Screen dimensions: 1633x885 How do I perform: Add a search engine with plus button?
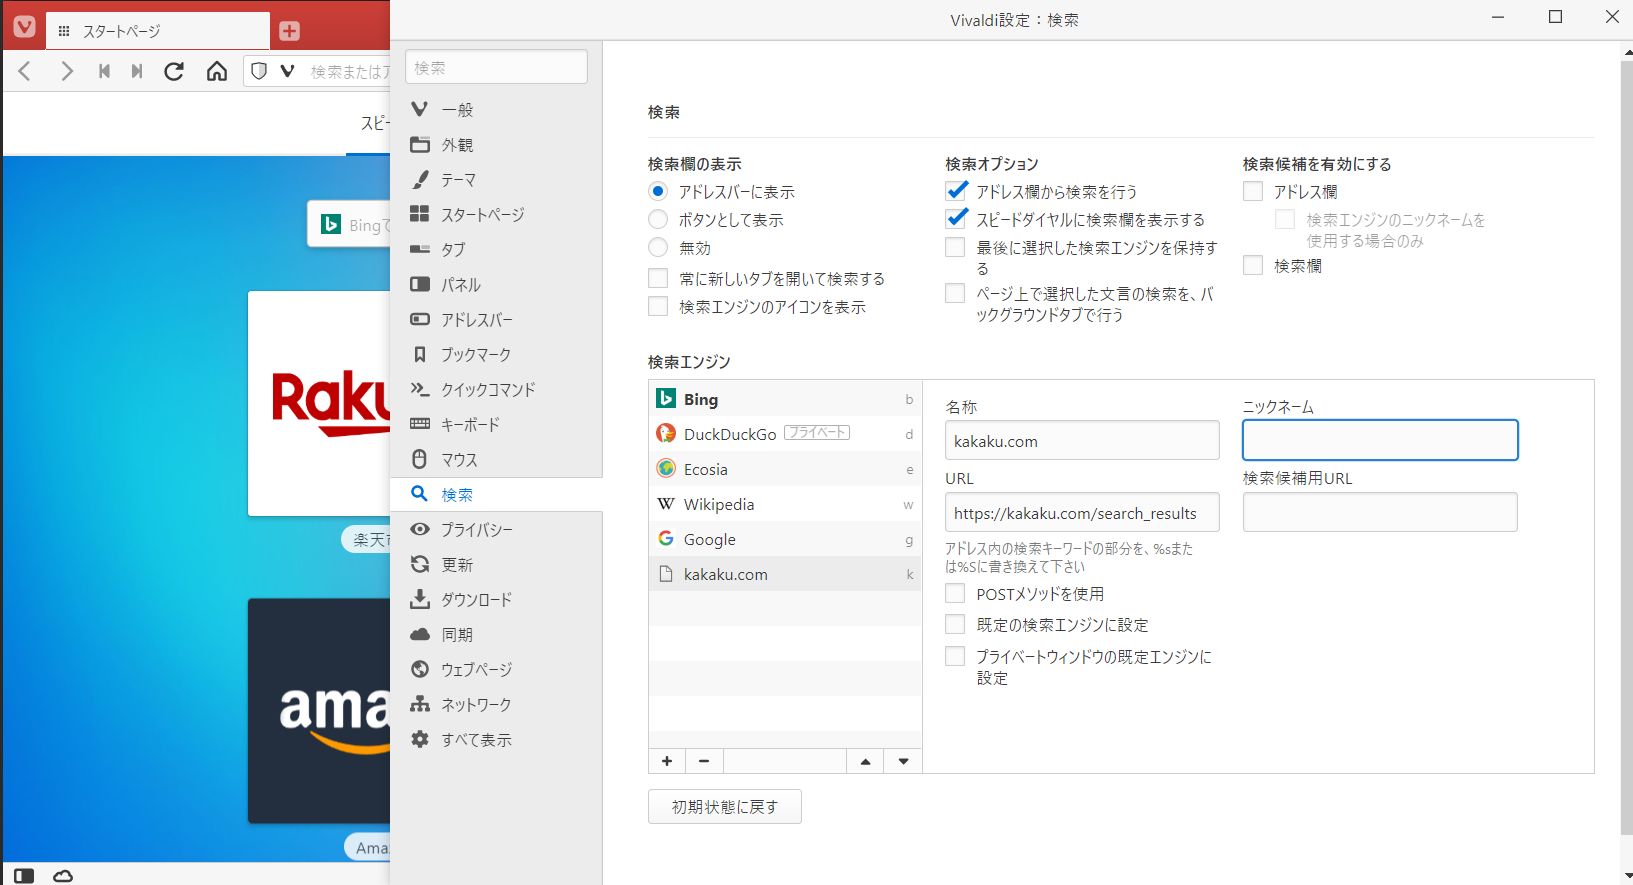click(x=667, y=761)
